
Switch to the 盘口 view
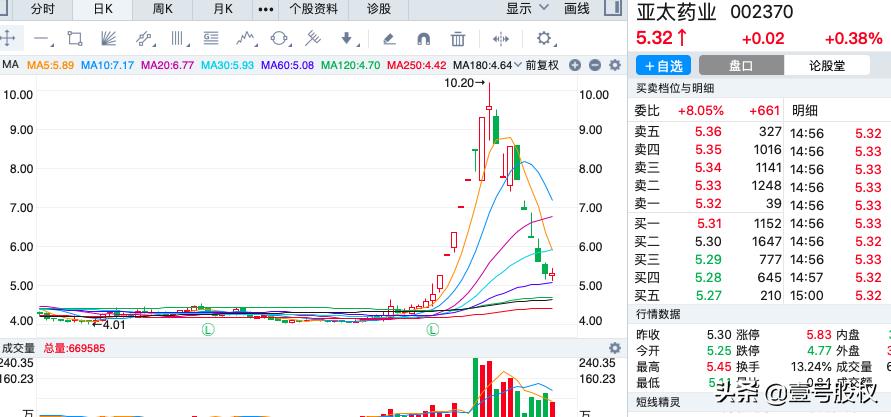pyautogui.click(x=740, y=65)
